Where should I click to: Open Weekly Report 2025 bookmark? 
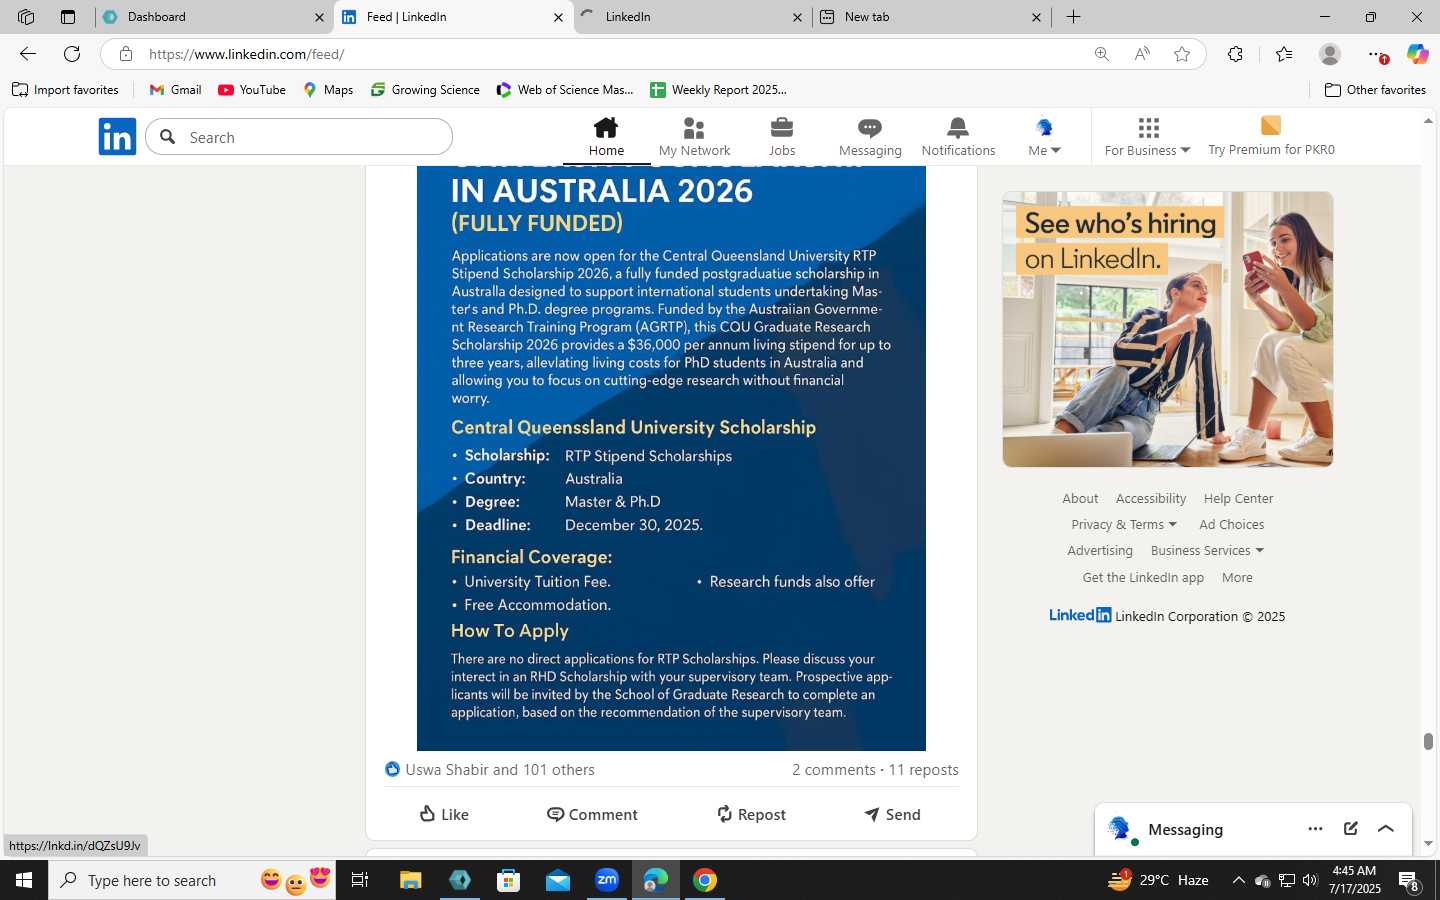coord(718,89)
